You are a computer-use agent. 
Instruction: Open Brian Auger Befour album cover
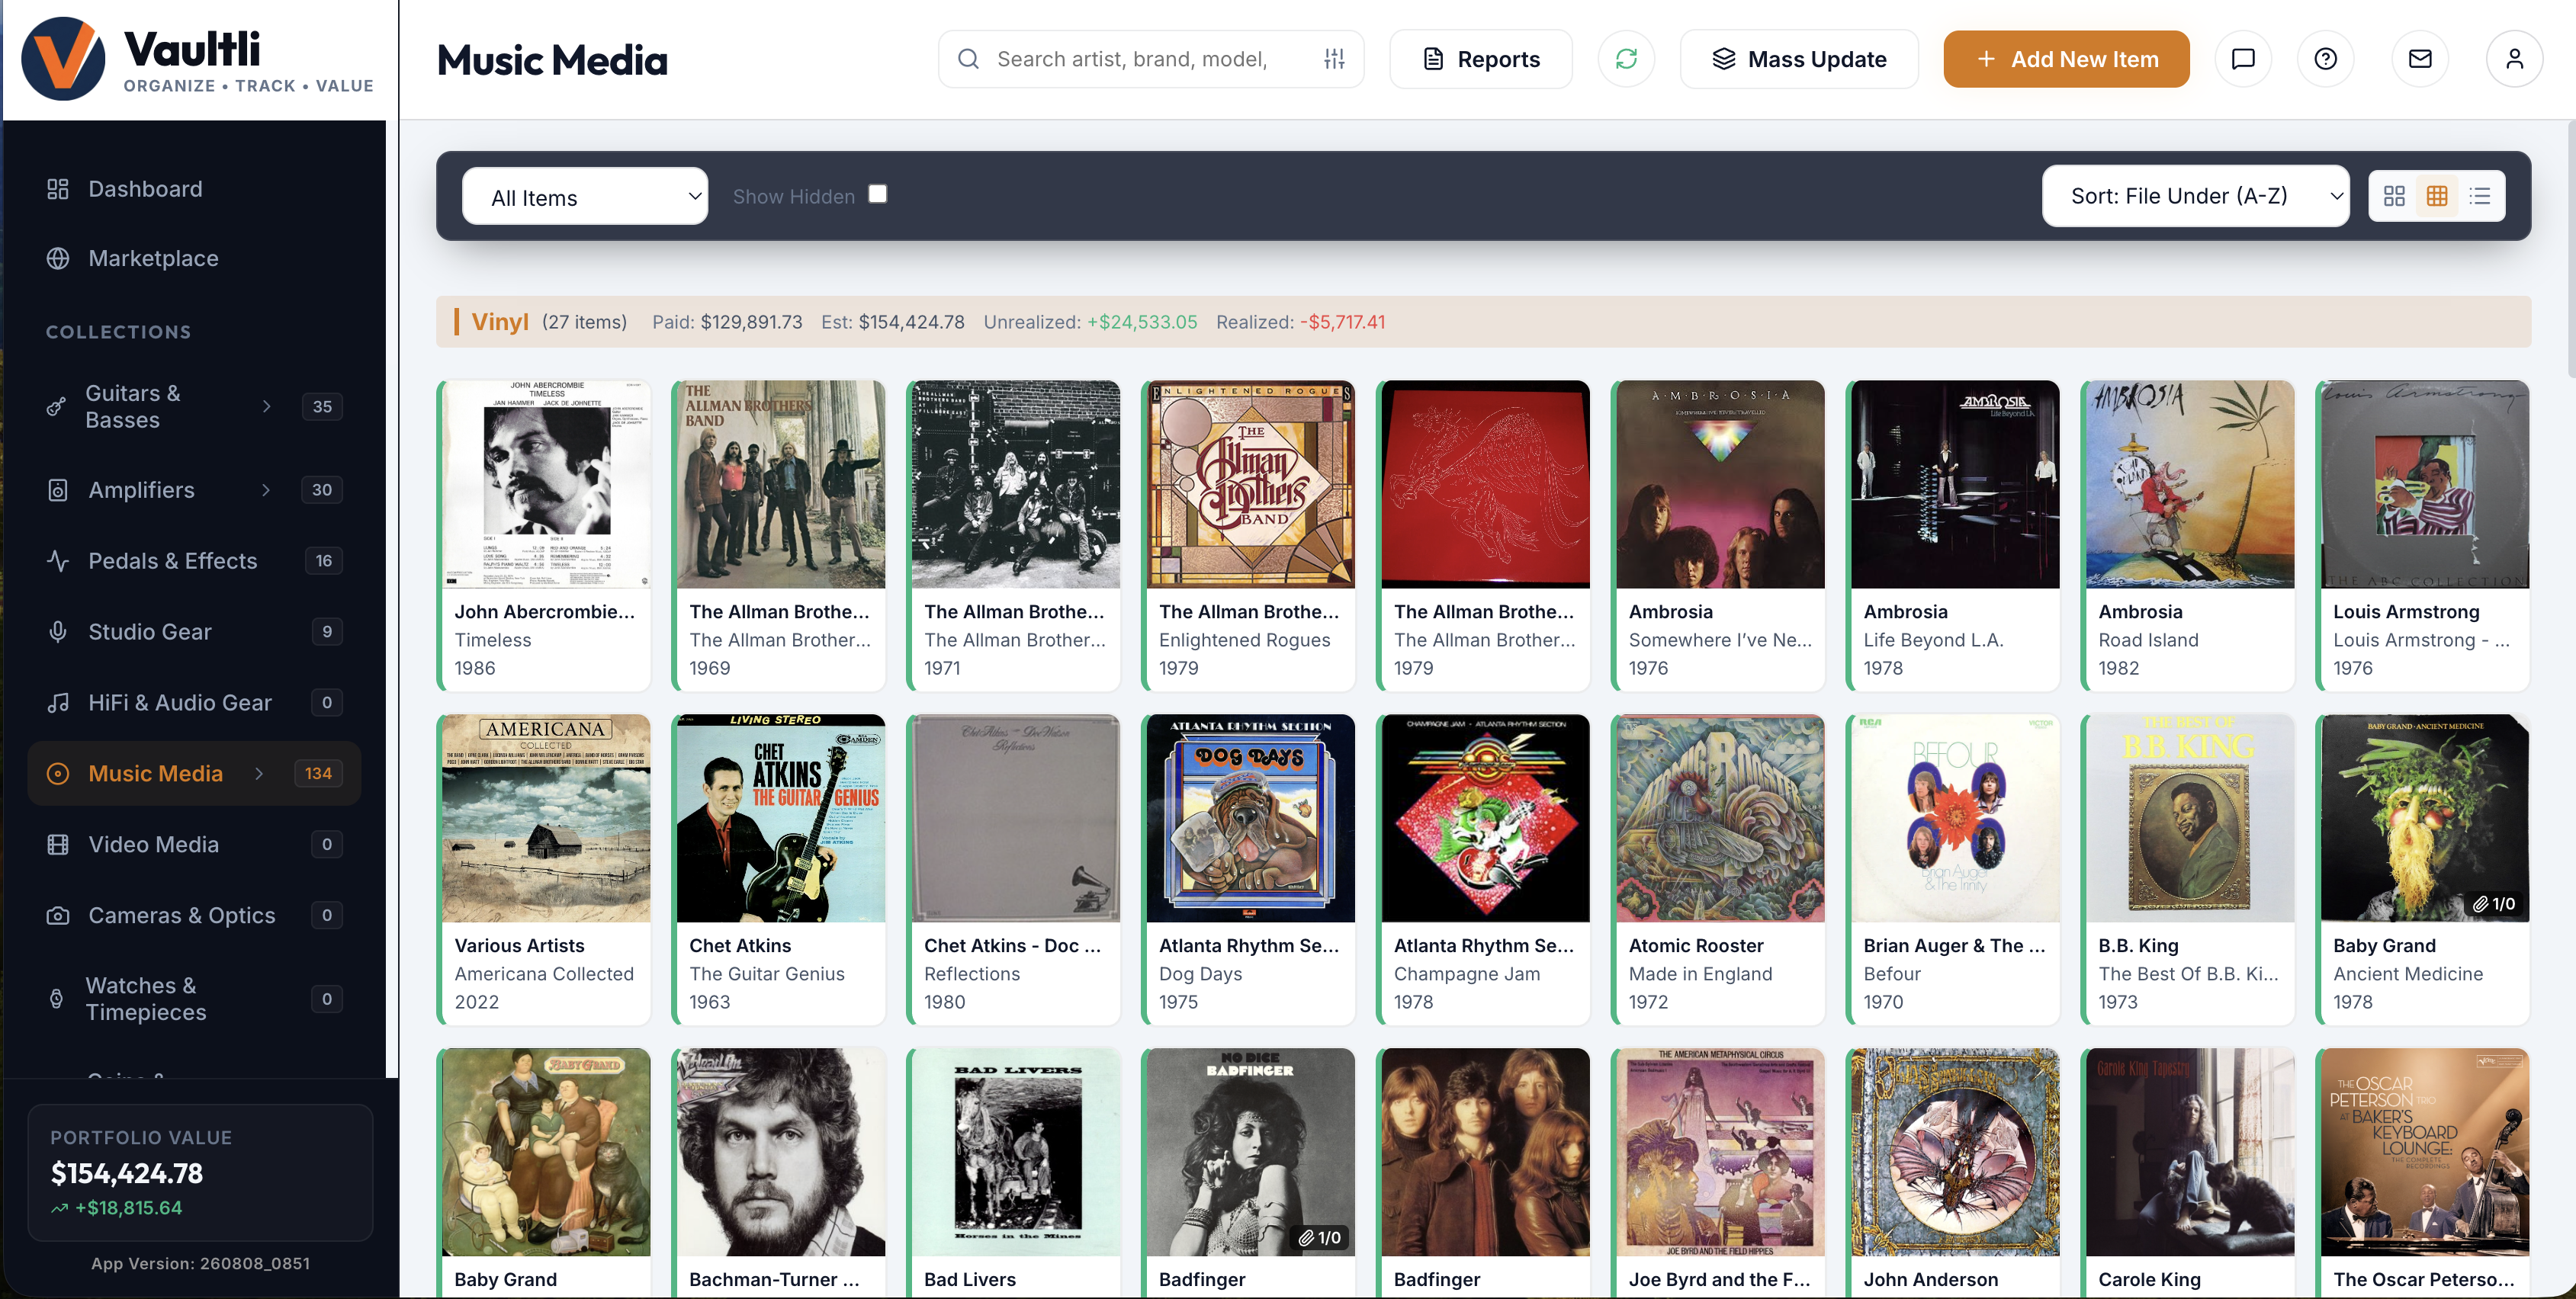pyautogui.click(x=1955, y=818)
